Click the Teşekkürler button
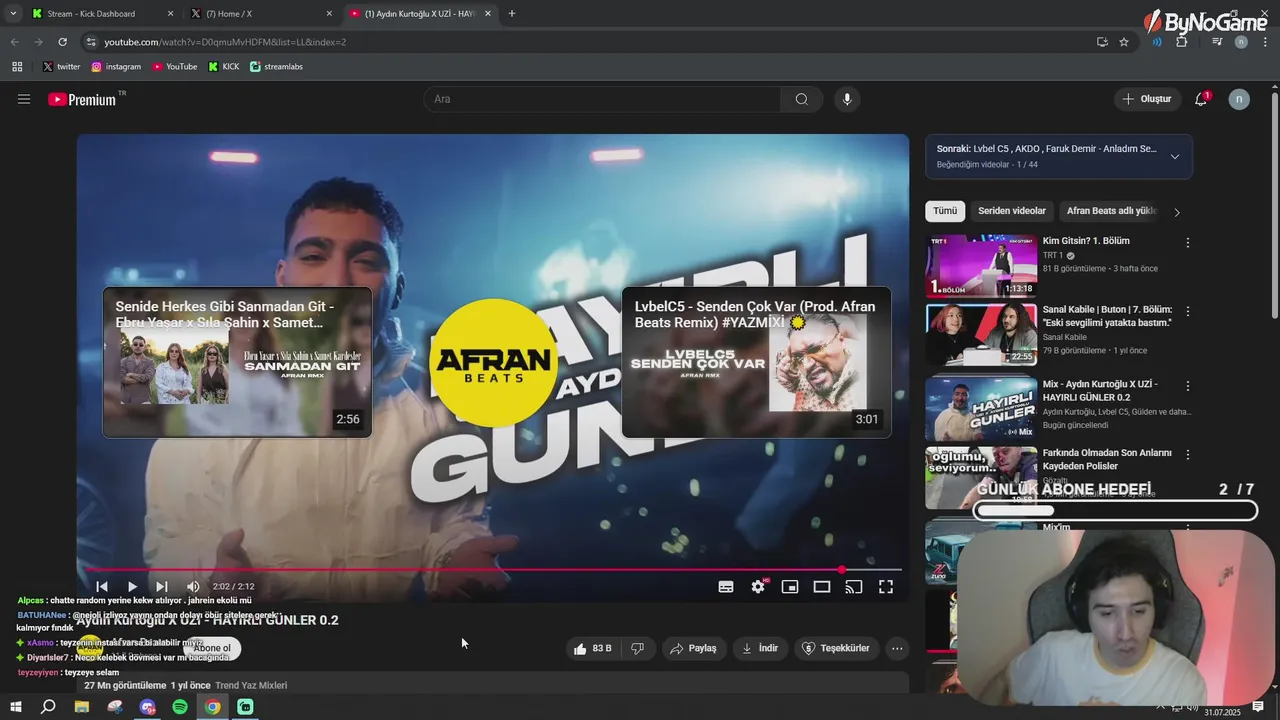Screen dimensions: 1280x720 837,648
